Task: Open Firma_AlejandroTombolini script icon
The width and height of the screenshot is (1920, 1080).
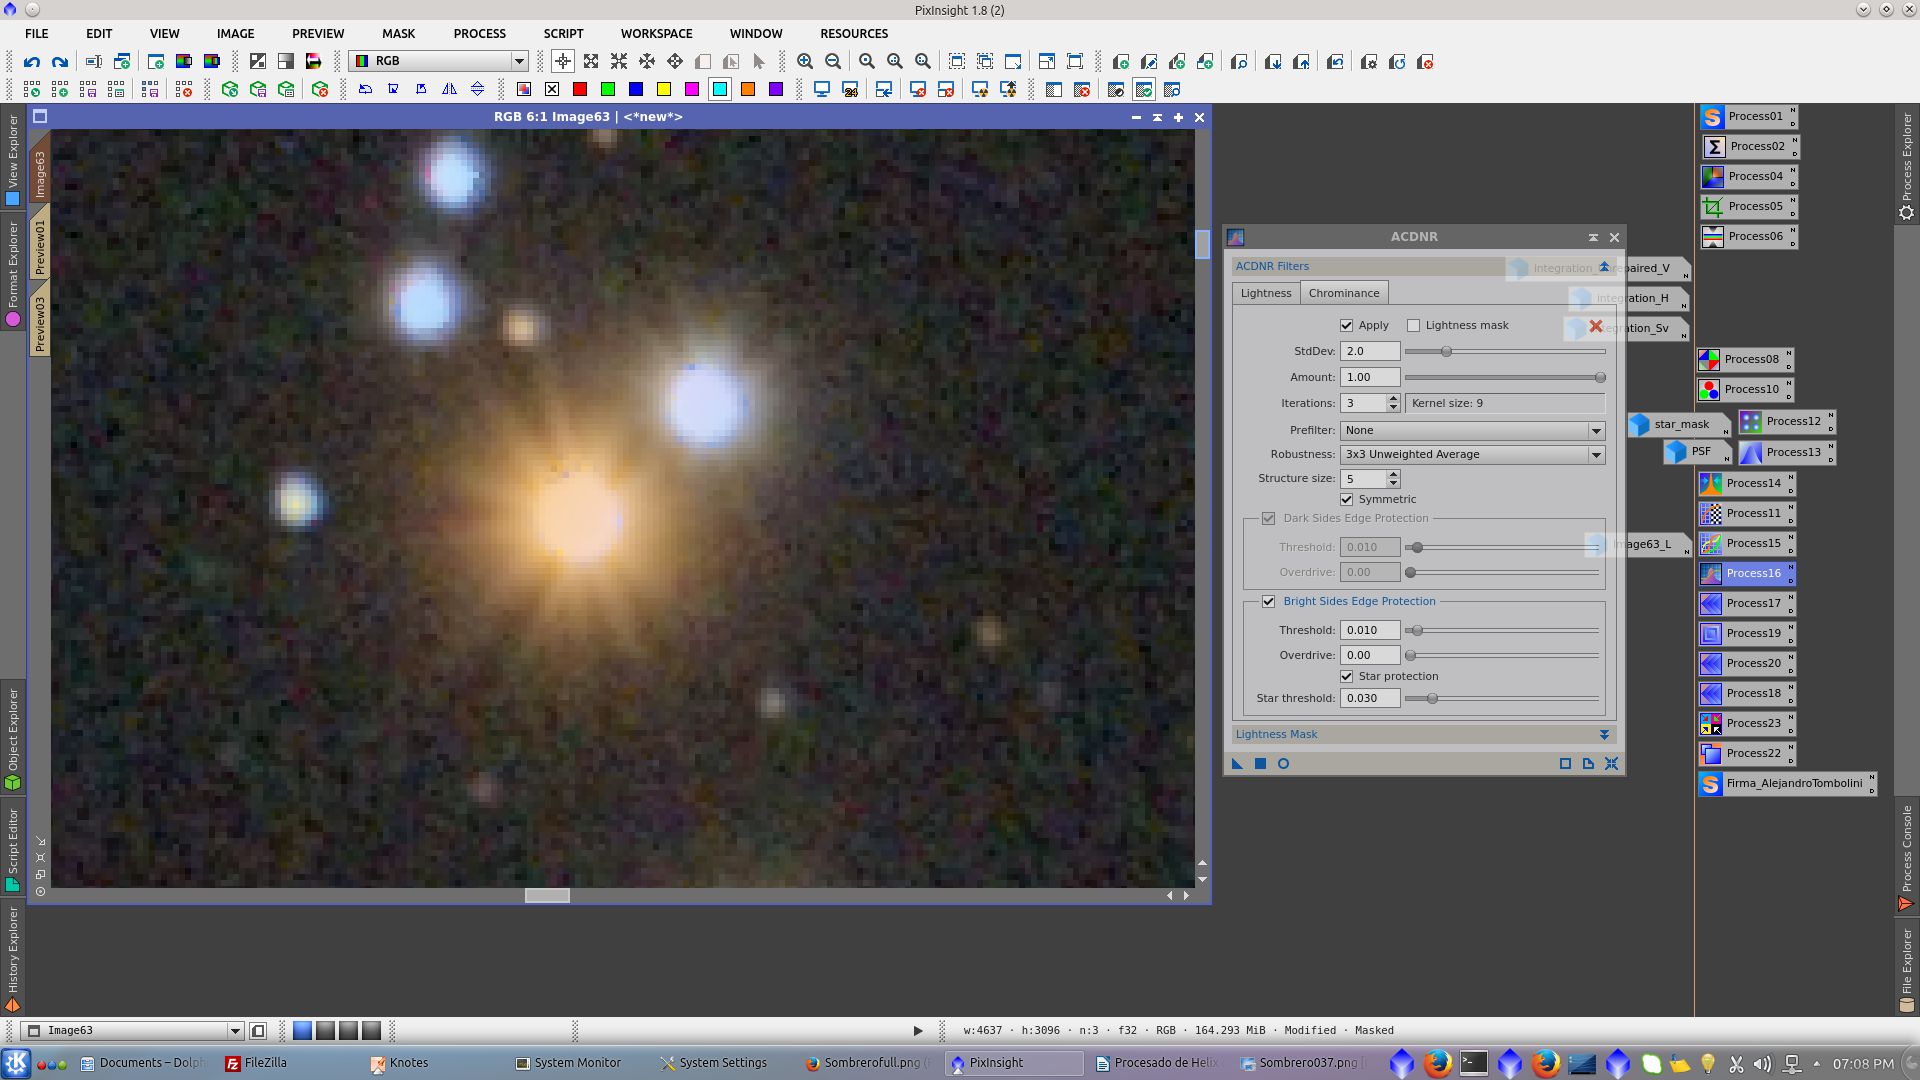Action: [x=1787, y=784]
